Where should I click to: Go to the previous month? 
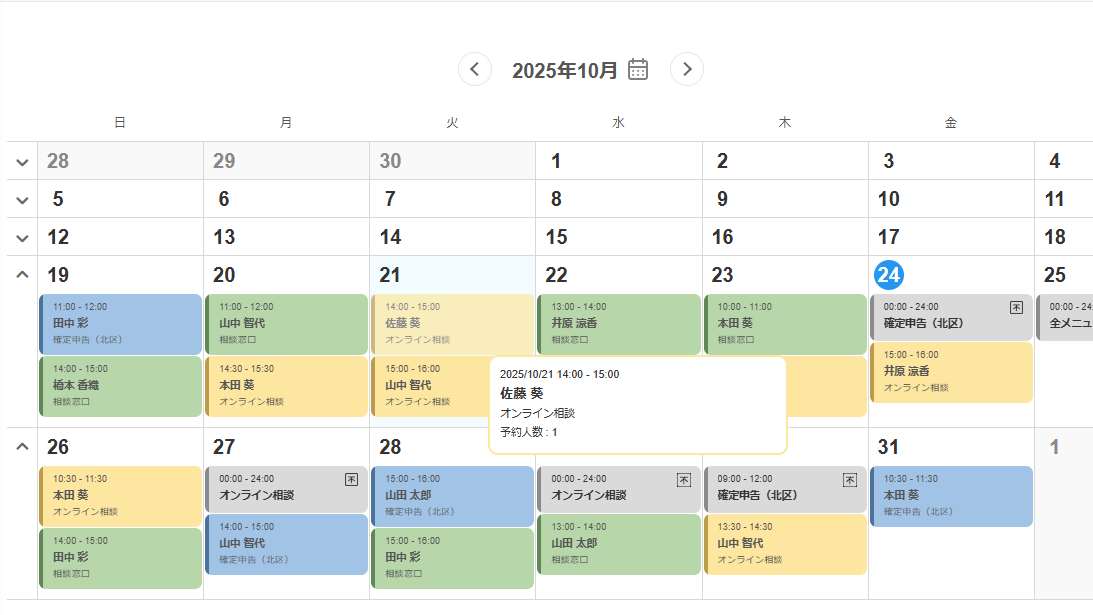475,69
